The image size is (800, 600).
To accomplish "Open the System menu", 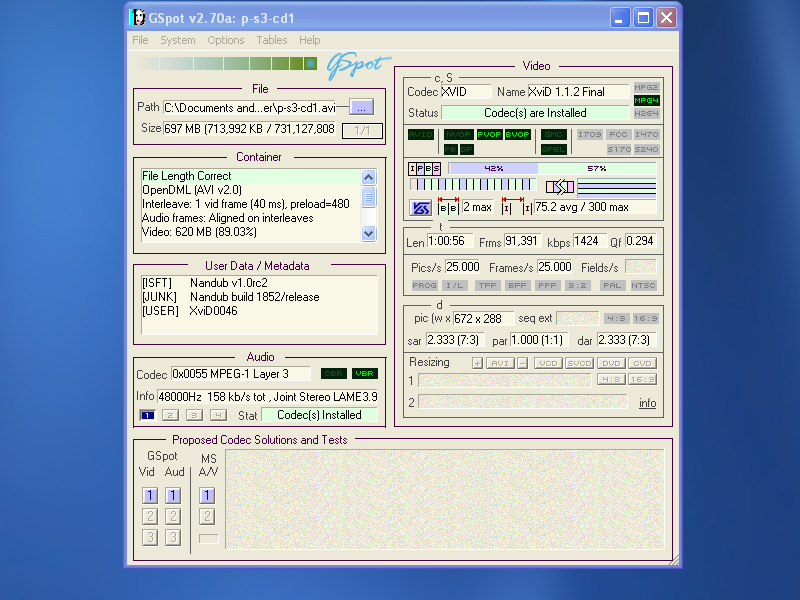I will click(x=178, y=40).
